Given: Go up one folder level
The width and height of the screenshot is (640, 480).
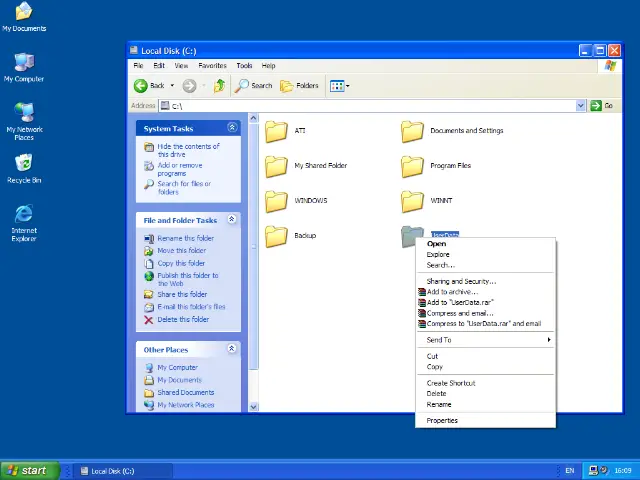Looking at the screenshot, I should 220,86.
